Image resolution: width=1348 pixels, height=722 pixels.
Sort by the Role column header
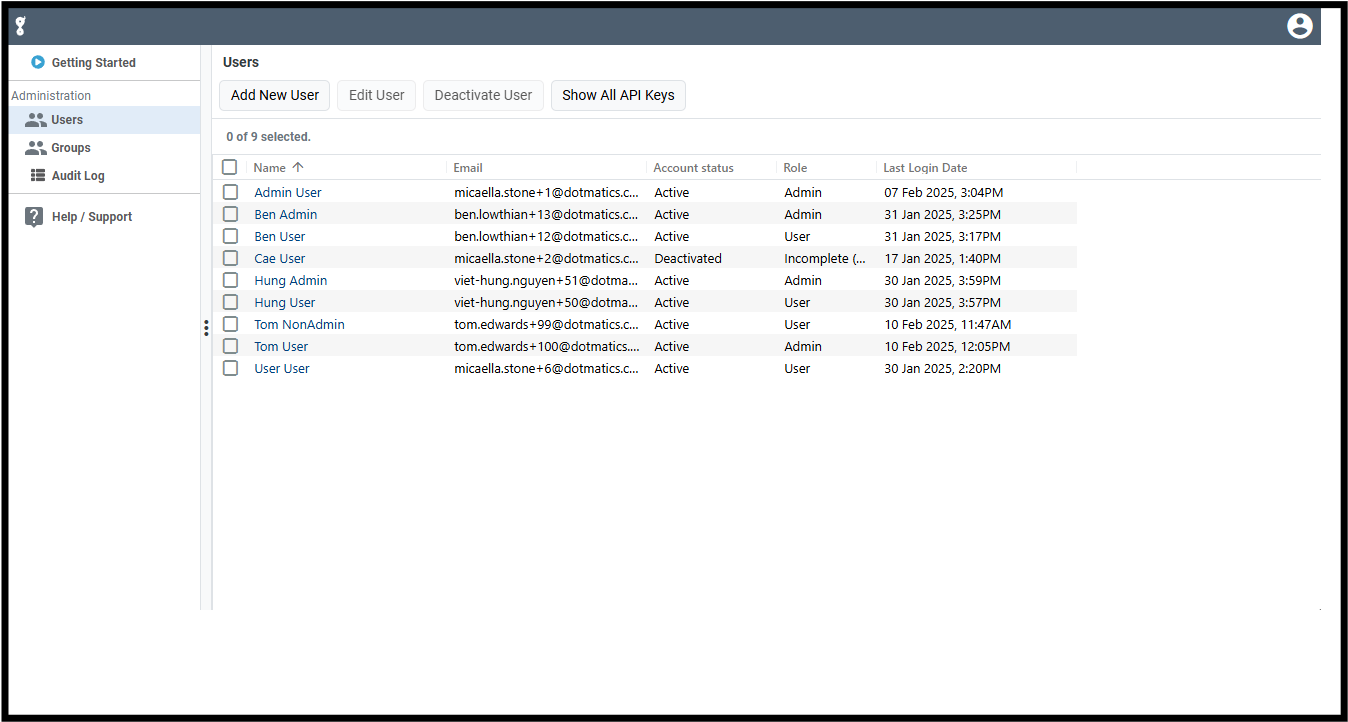[x=795, y=168]
